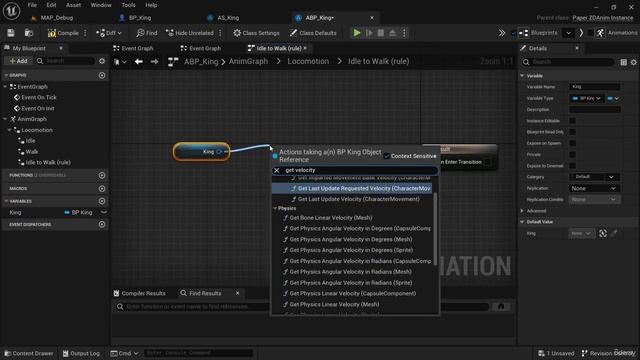640x360 pixels.
Task: Click the Find toolbar button
Action: coord(147,33)
